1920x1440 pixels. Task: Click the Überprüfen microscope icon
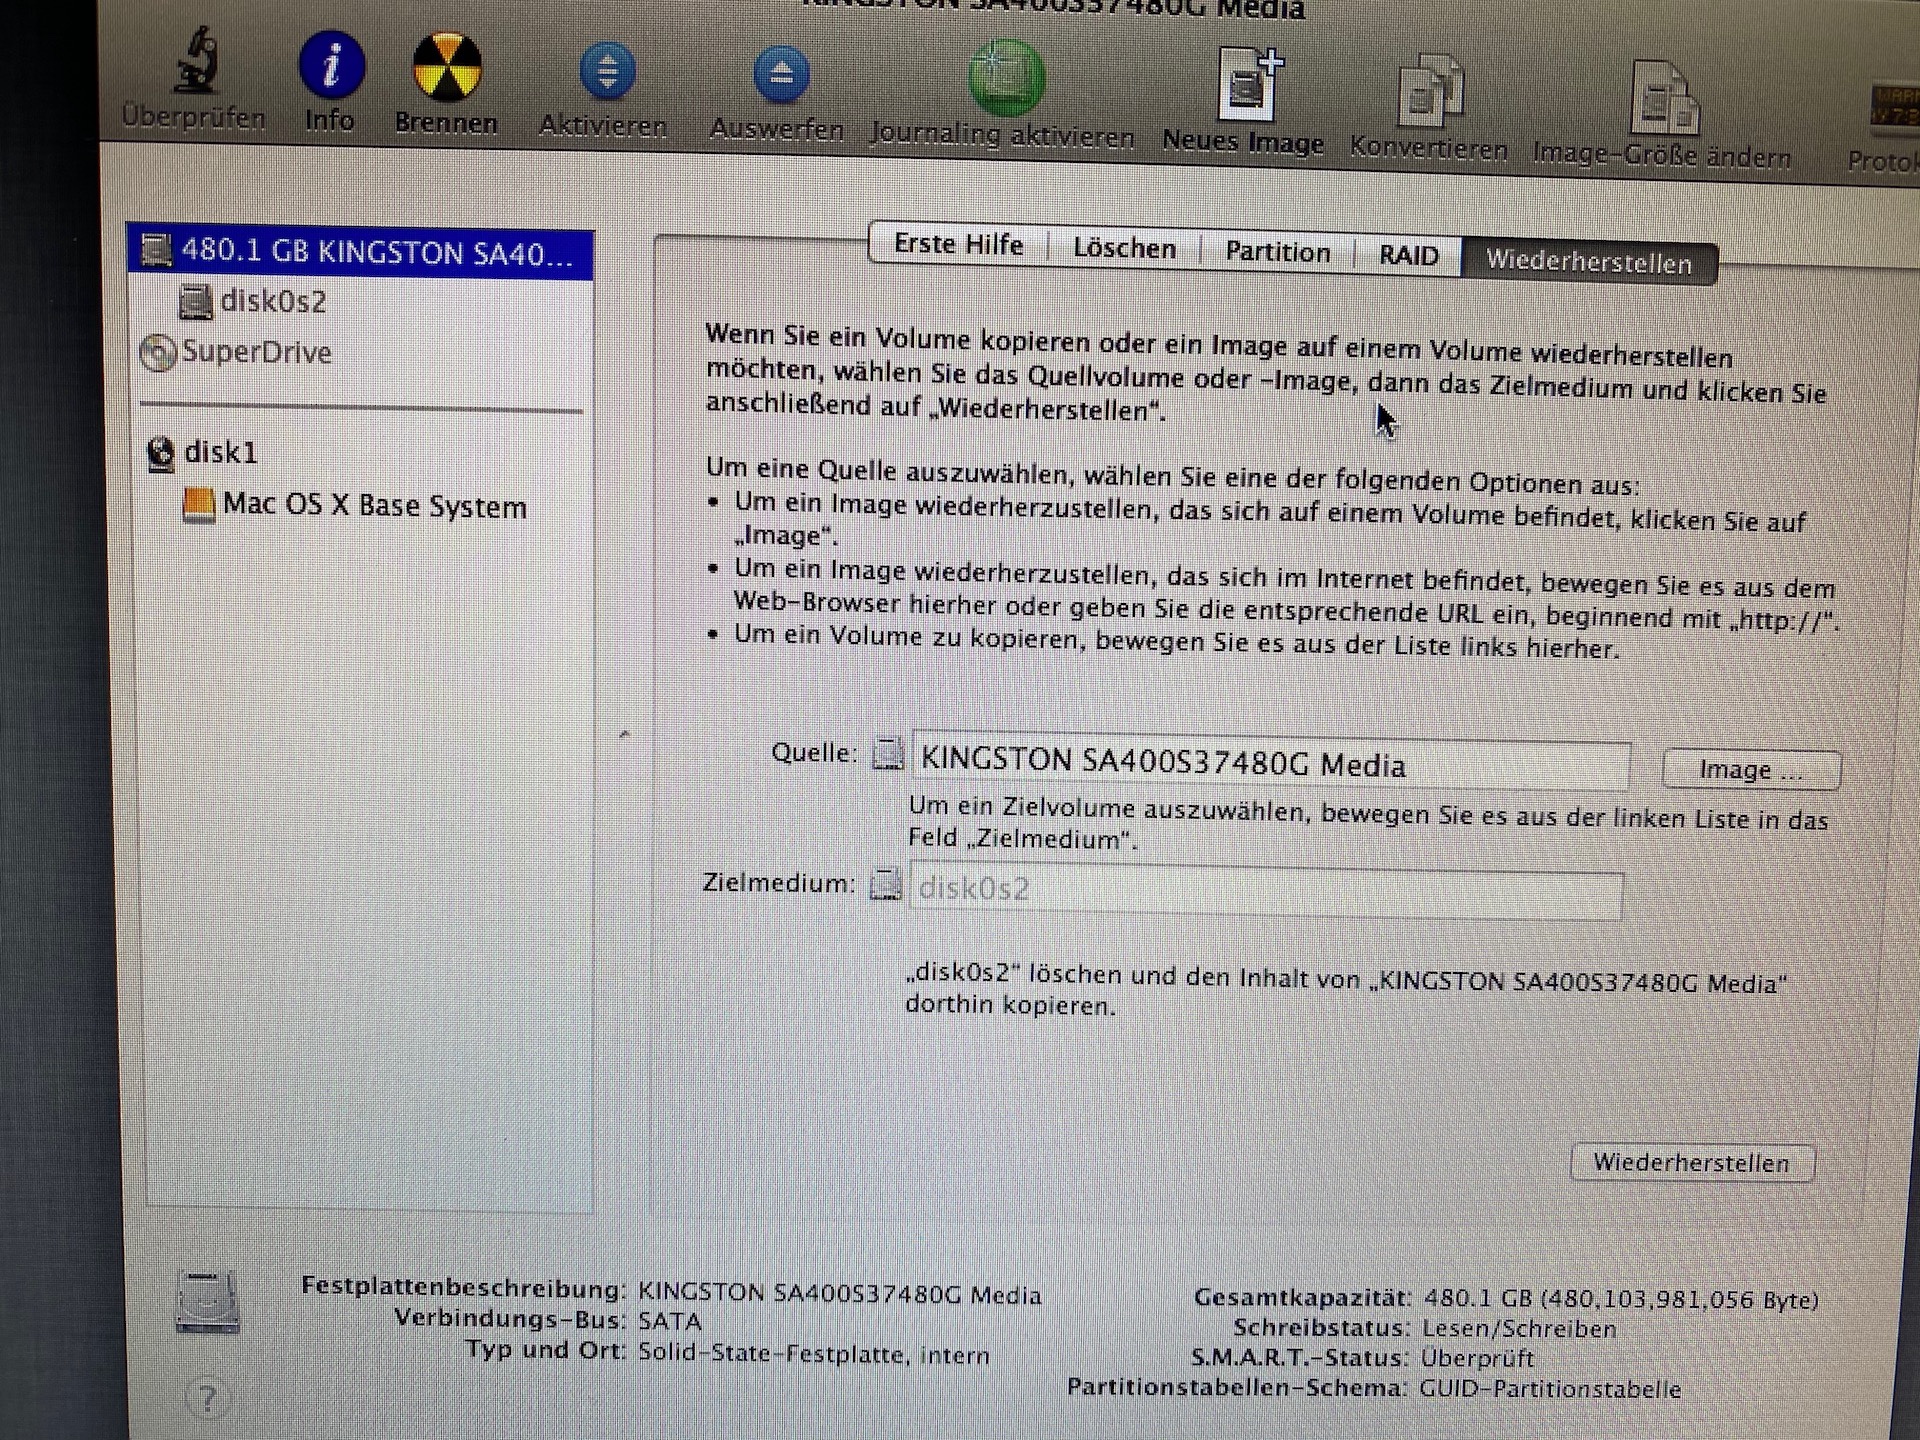197,63
